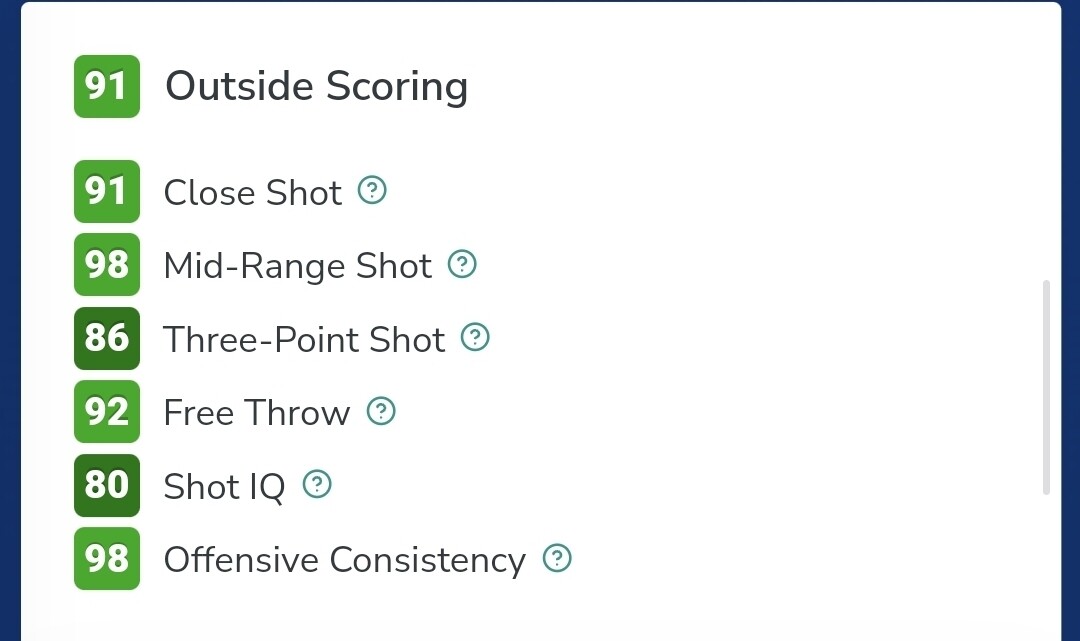
Task: Select the 98 Mid-Range Shot rating badge
Action: click(x=107, y=264)
